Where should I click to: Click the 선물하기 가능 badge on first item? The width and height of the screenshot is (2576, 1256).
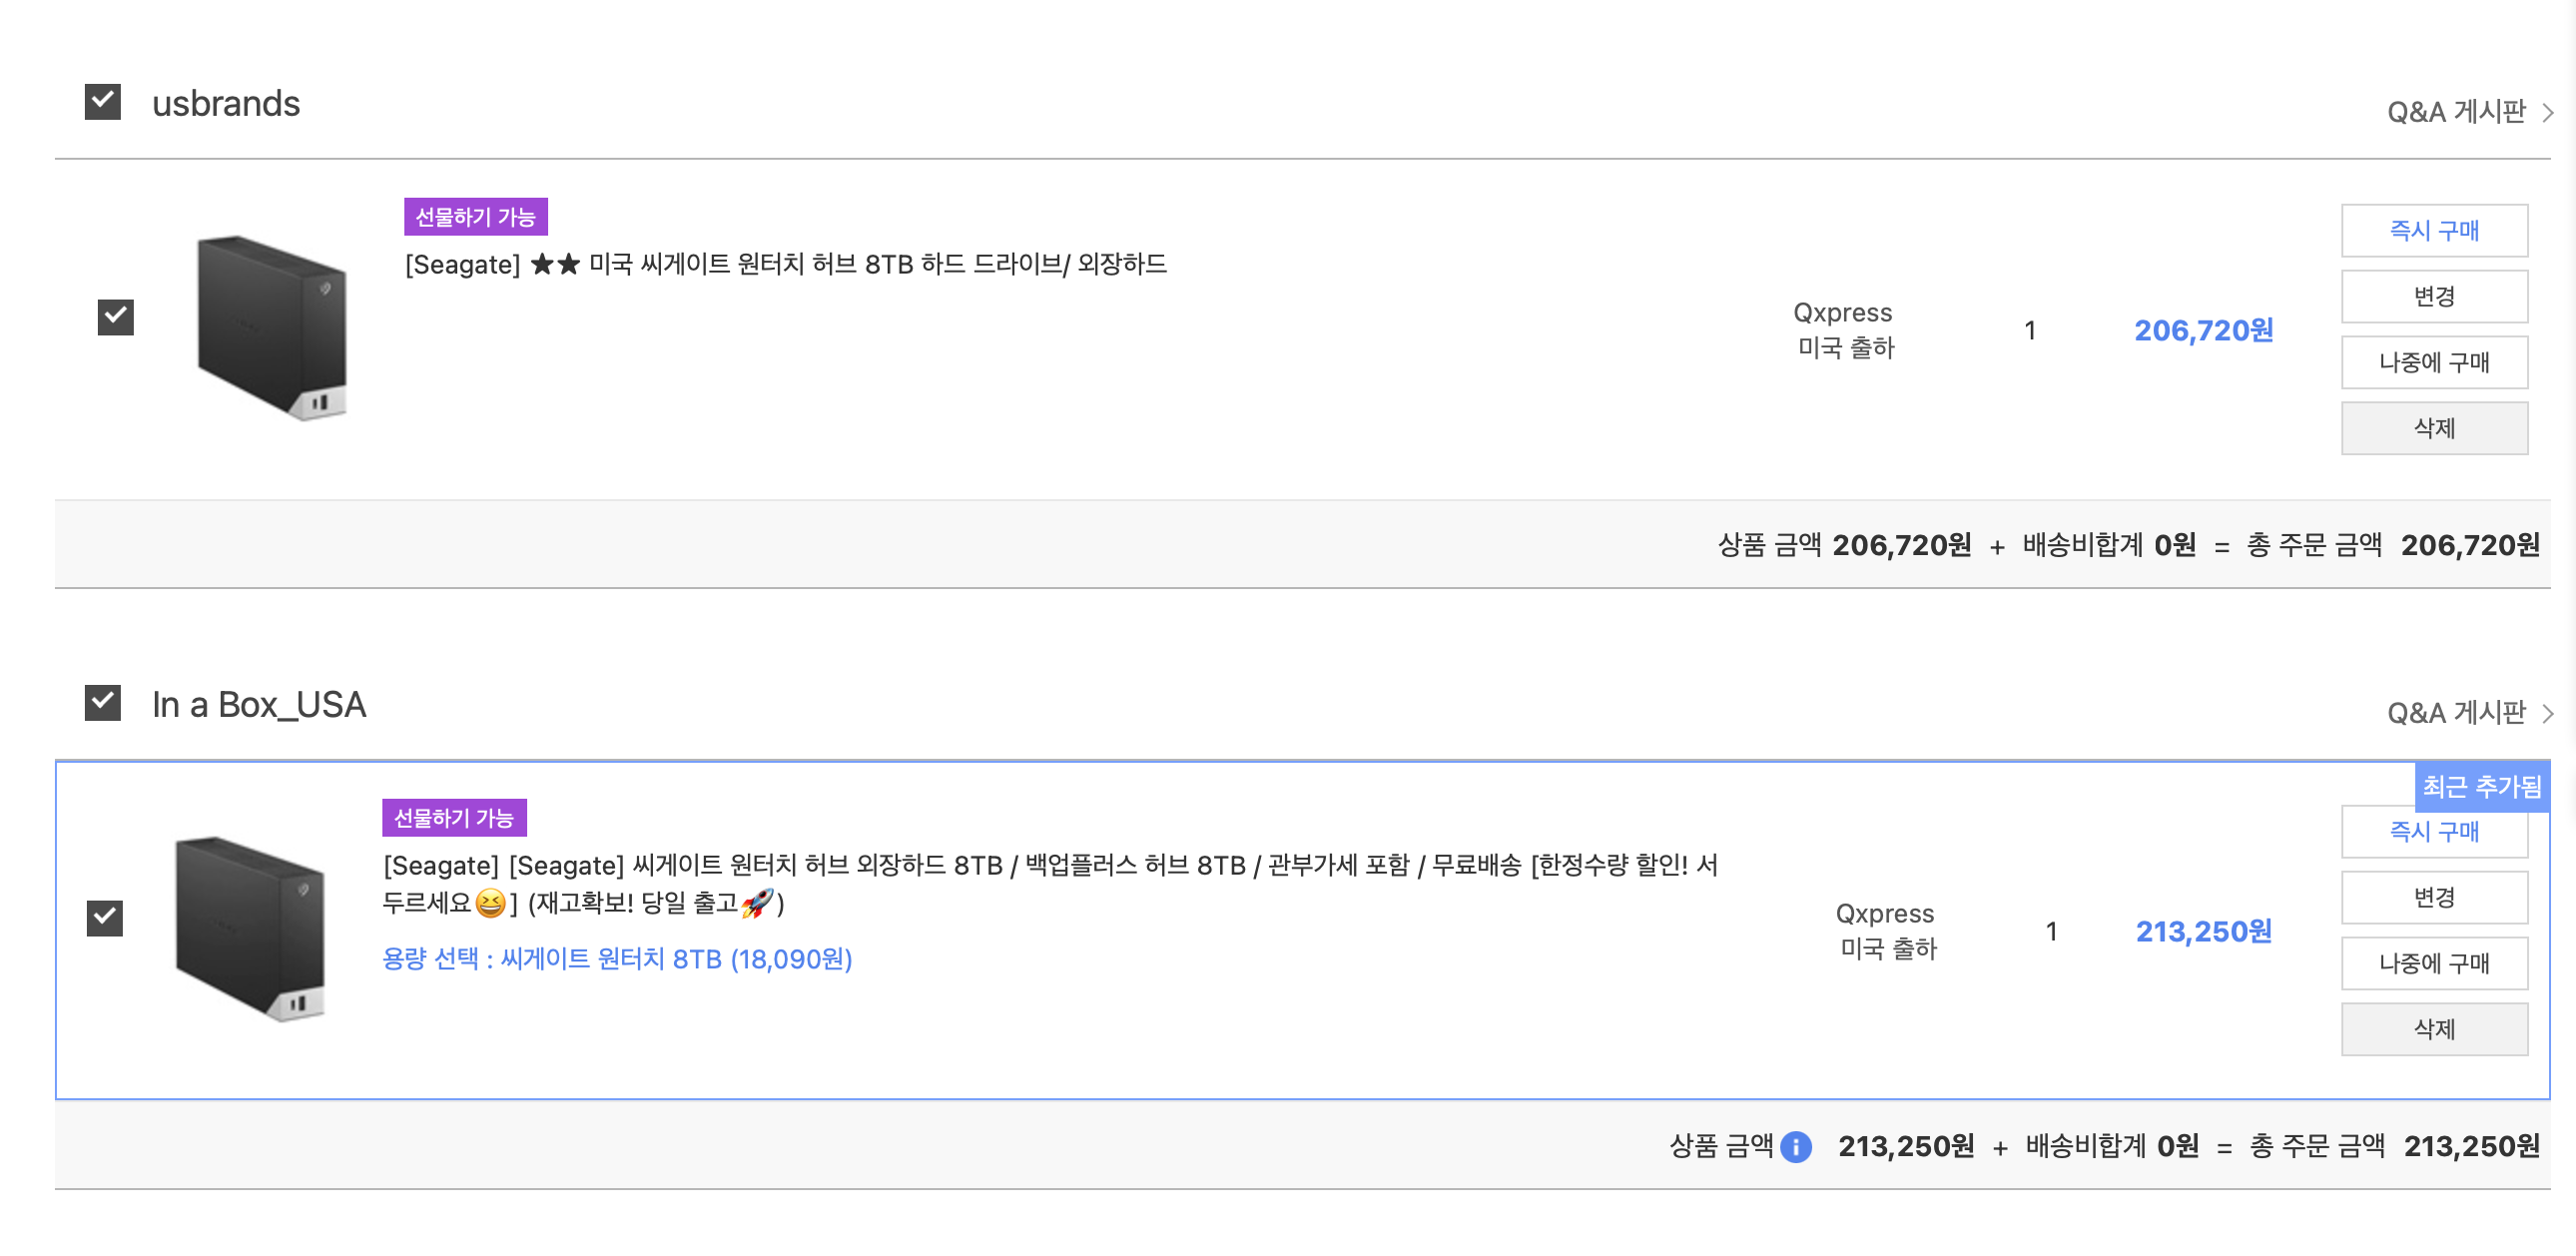(475, 217)
